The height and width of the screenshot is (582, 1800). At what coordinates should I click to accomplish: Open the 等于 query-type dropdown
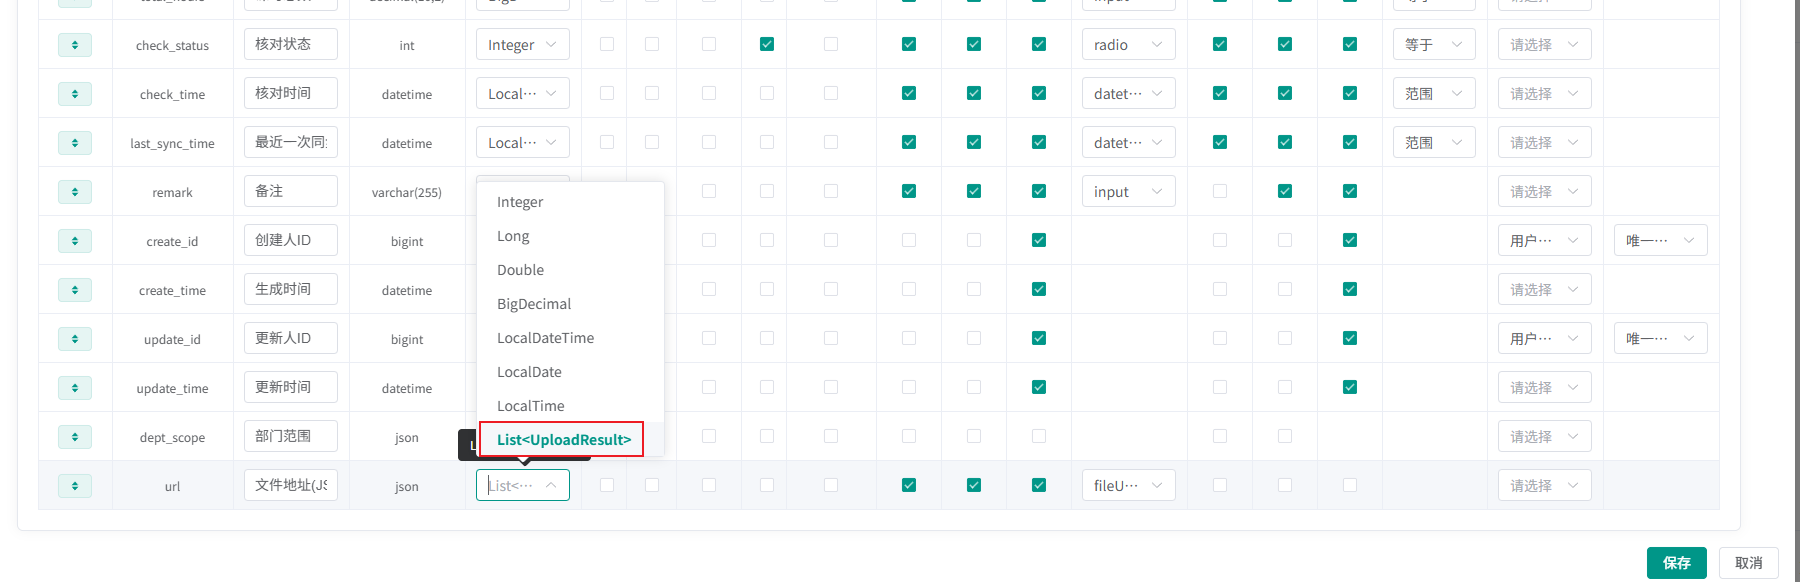click(x=1433, y=45)
